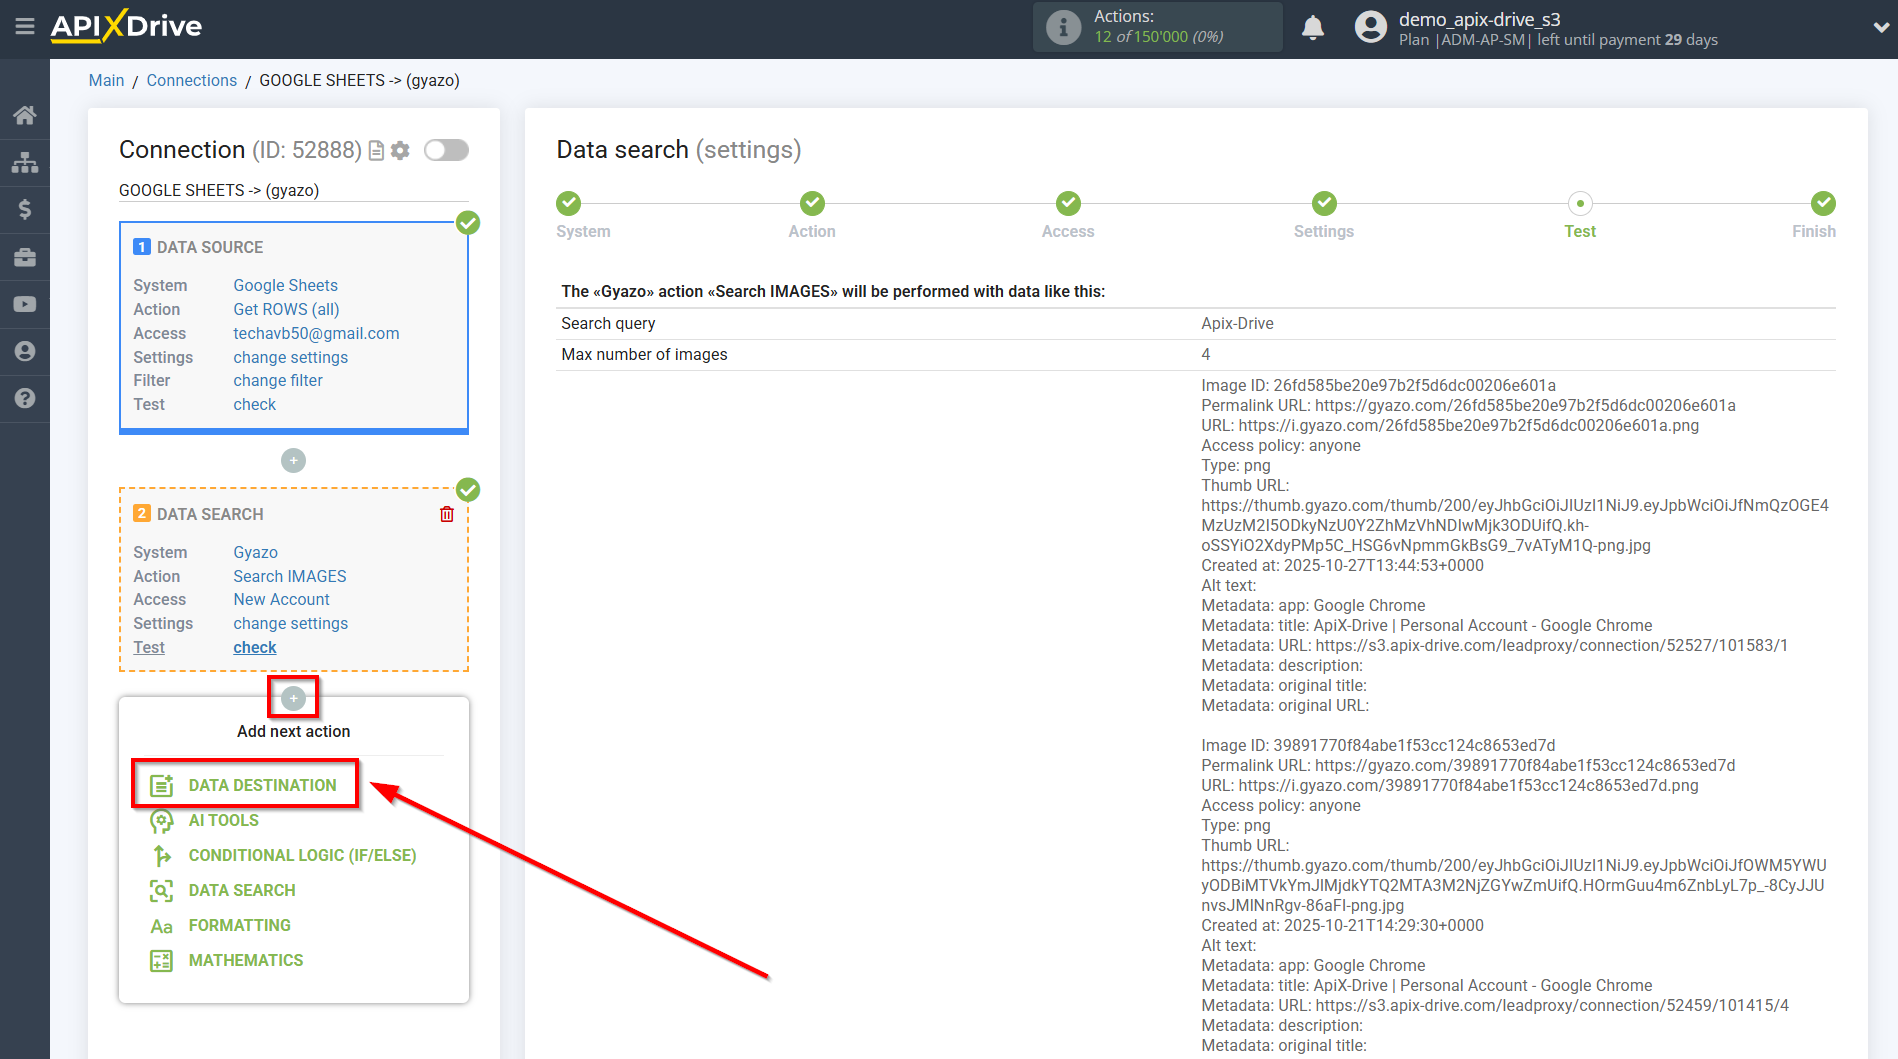
Task: Click the check link under Data Search
Action: click(x=254, y=647)
